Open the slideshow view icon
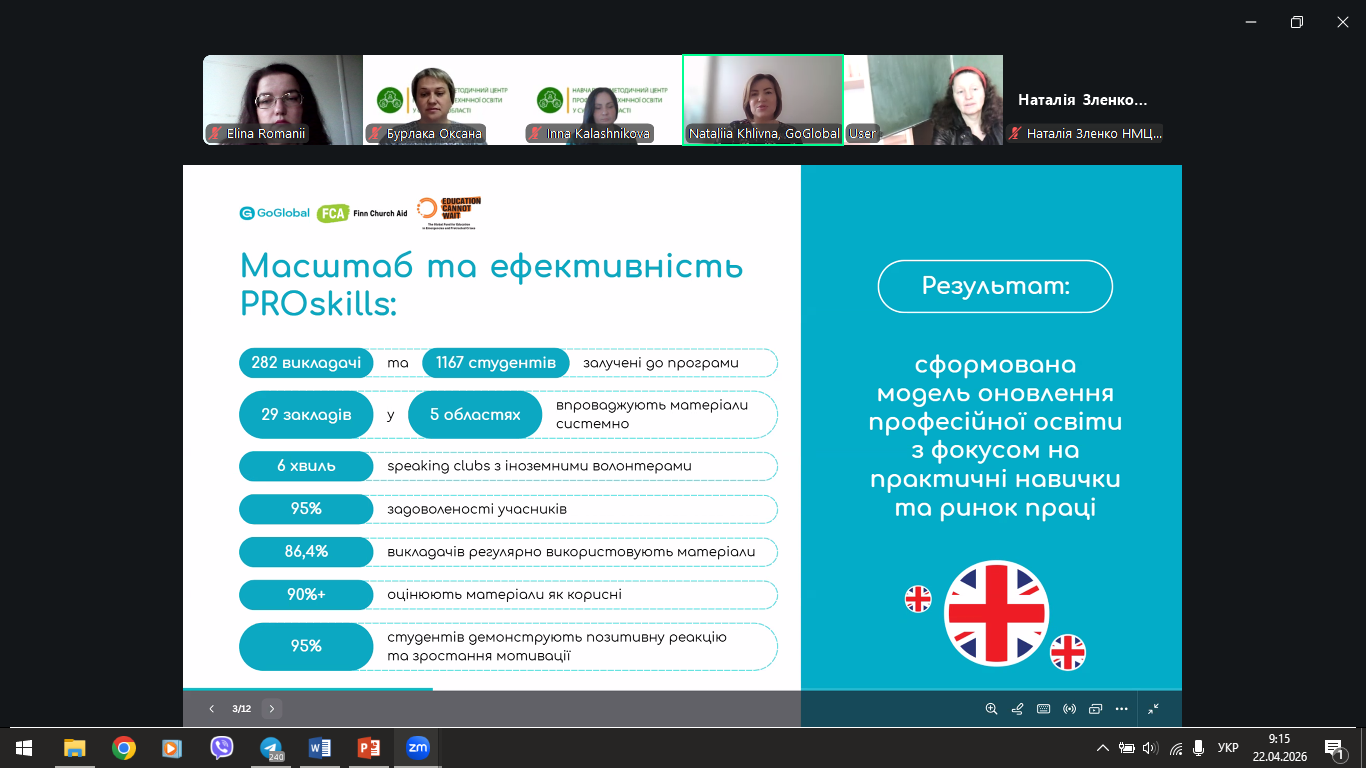Screen dimensions: 1366x768 1095,709
